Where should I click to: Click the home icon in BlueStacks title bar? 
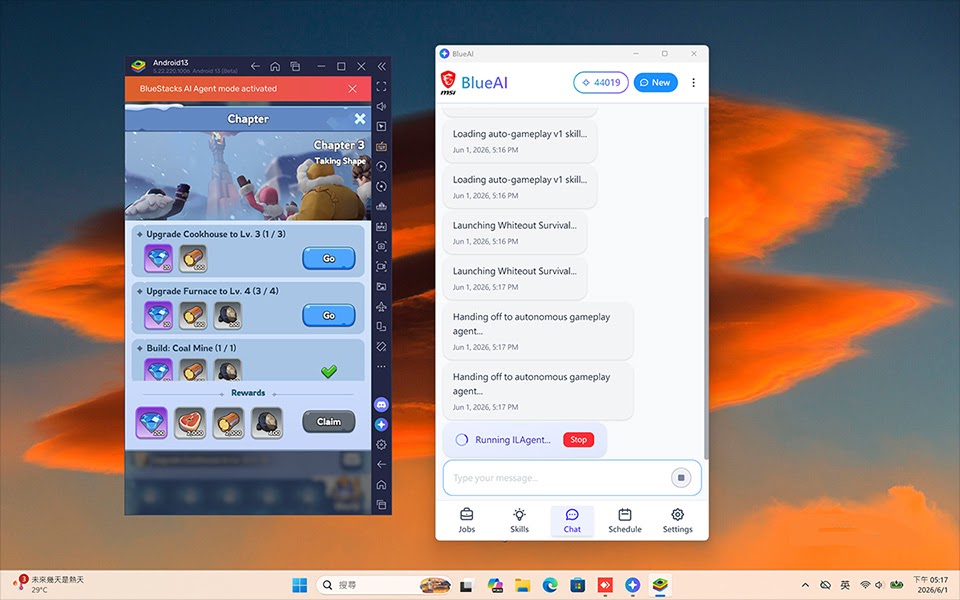click(x=275, y=66)
